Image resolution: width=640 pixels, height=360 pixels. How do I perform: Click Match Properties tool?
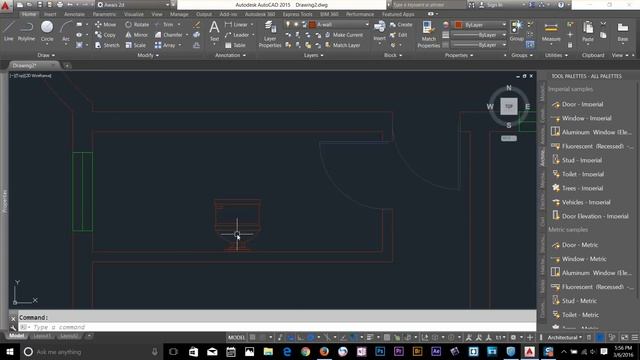(x=428, y=35)
